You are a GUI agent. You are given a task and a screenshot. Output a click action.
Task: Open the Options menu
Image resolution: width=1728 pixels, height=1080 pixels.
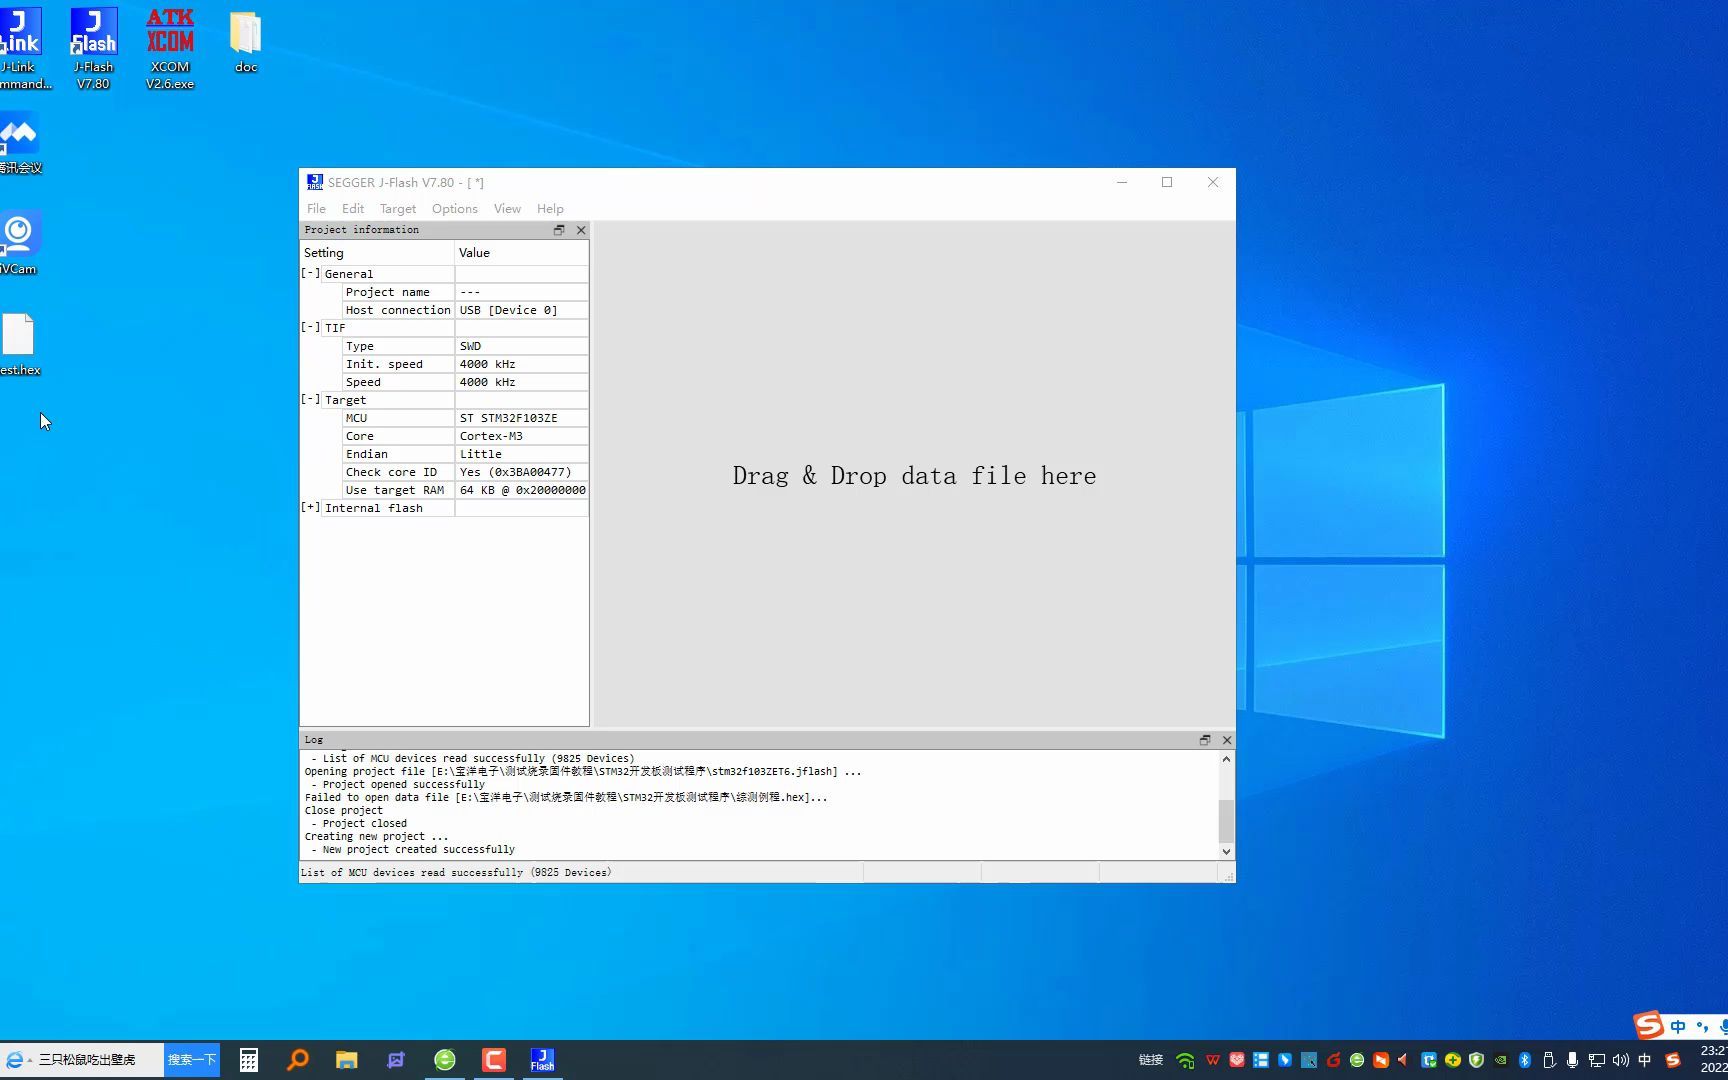pos(455,209)
